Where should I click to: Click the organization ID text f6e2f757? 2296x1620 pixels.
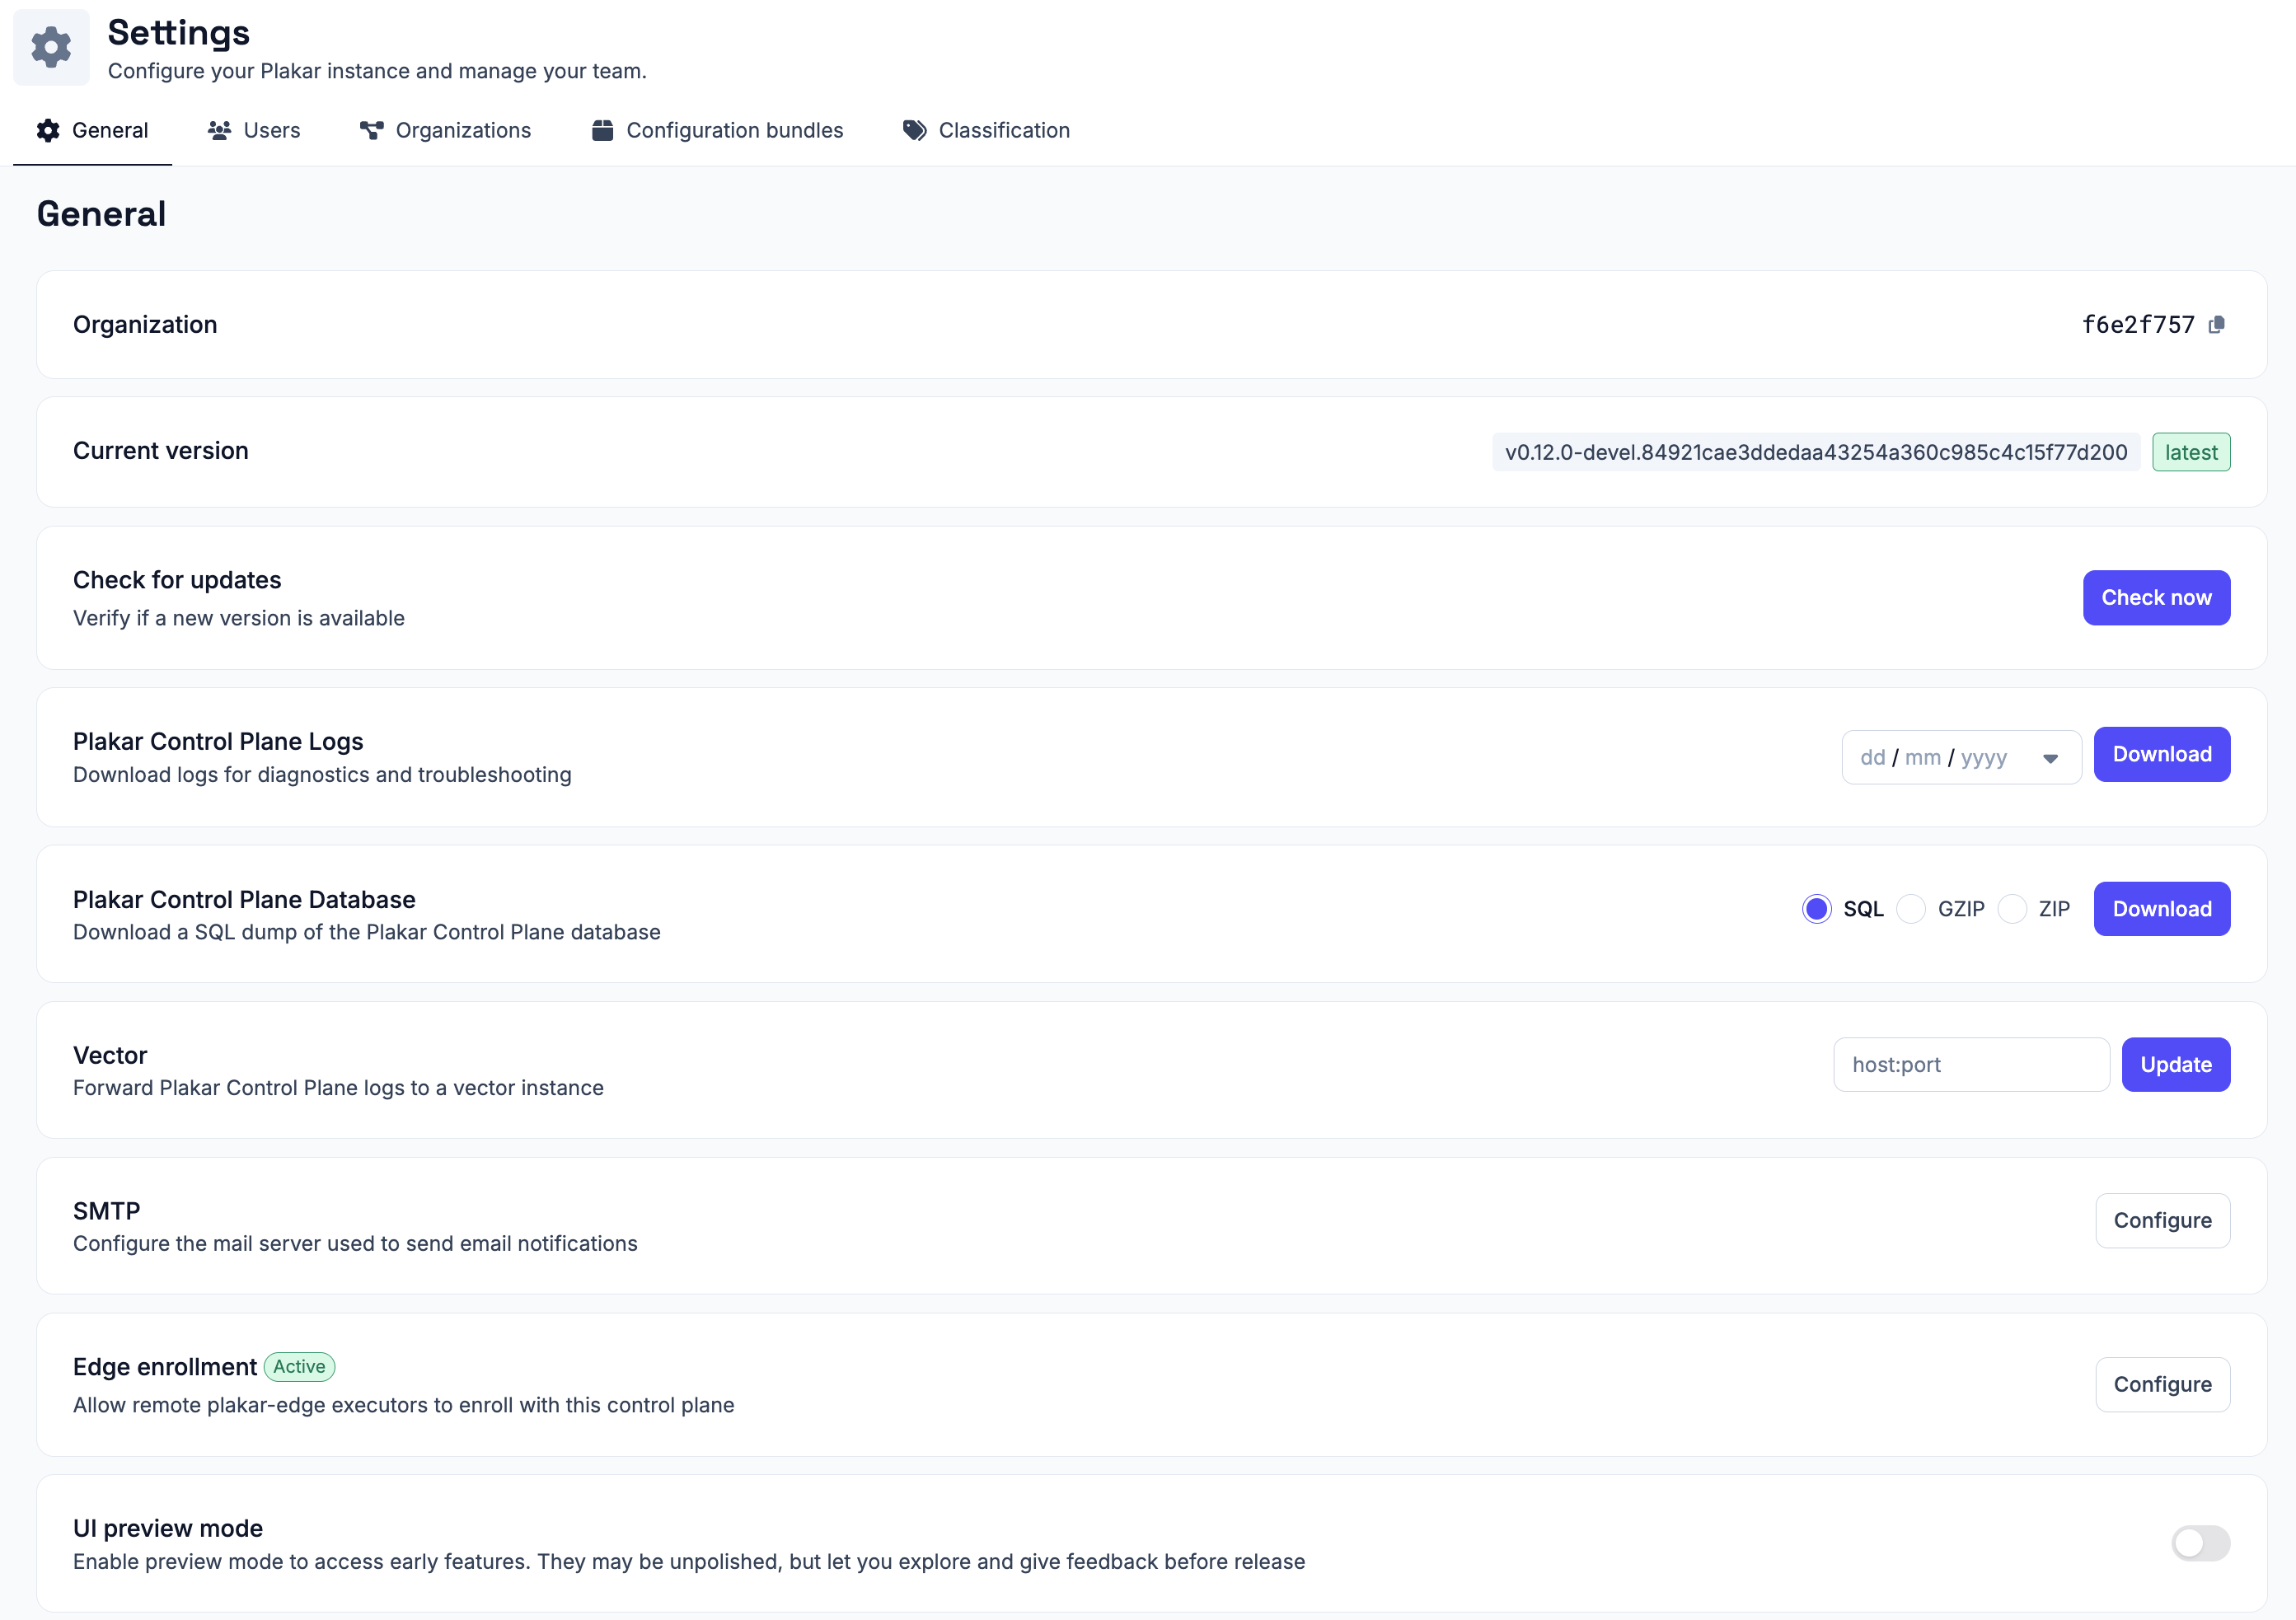click(x=2138, y=325)
